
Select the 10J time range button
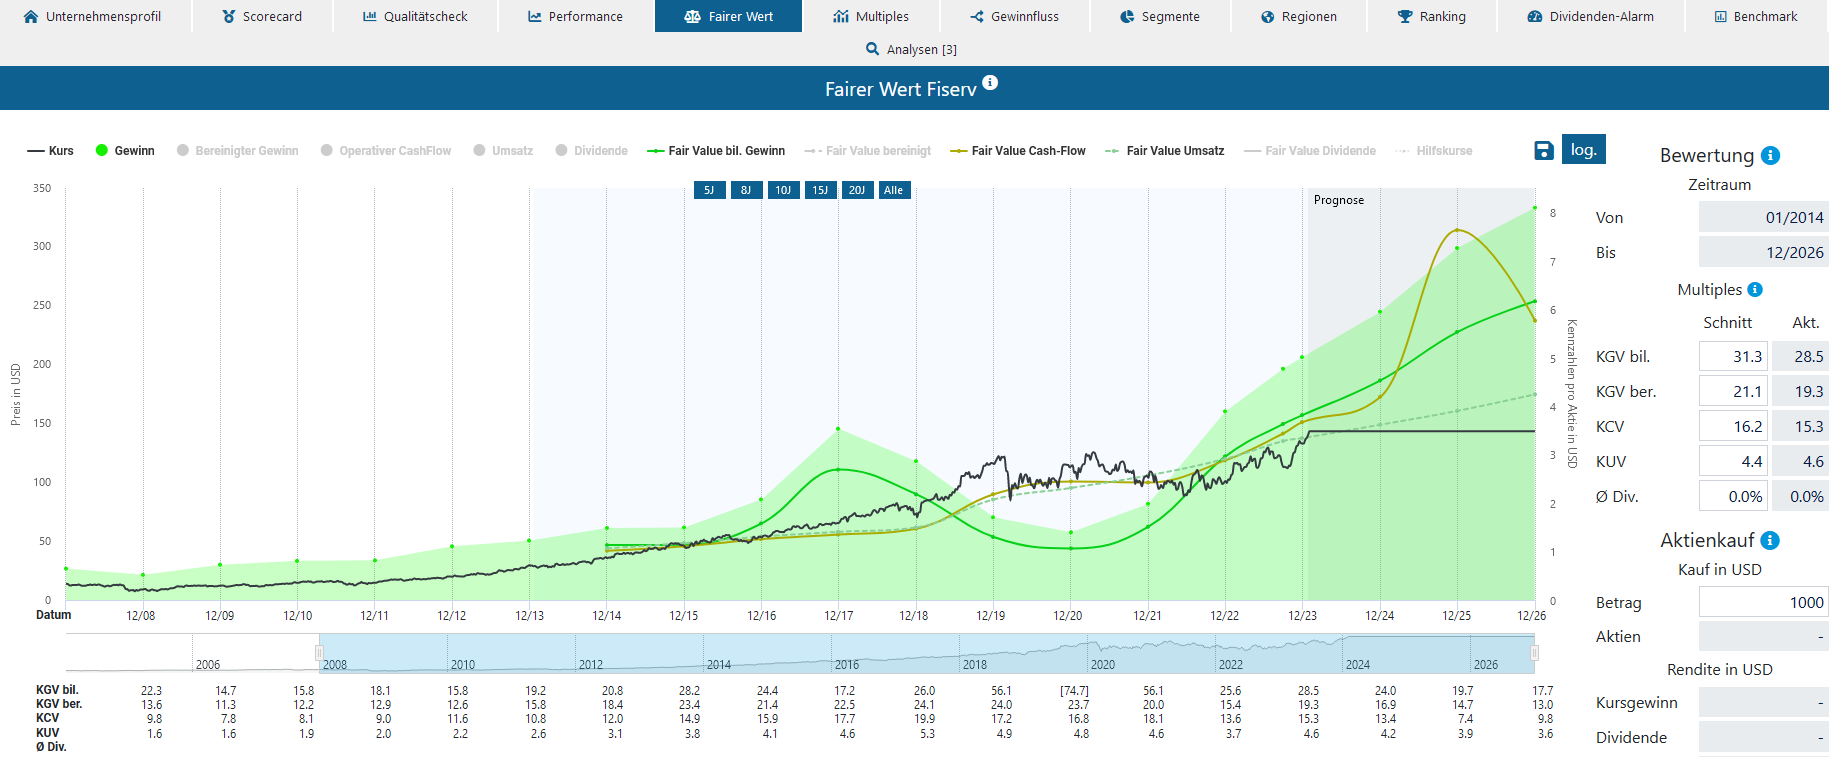click(x=784, y=190)
